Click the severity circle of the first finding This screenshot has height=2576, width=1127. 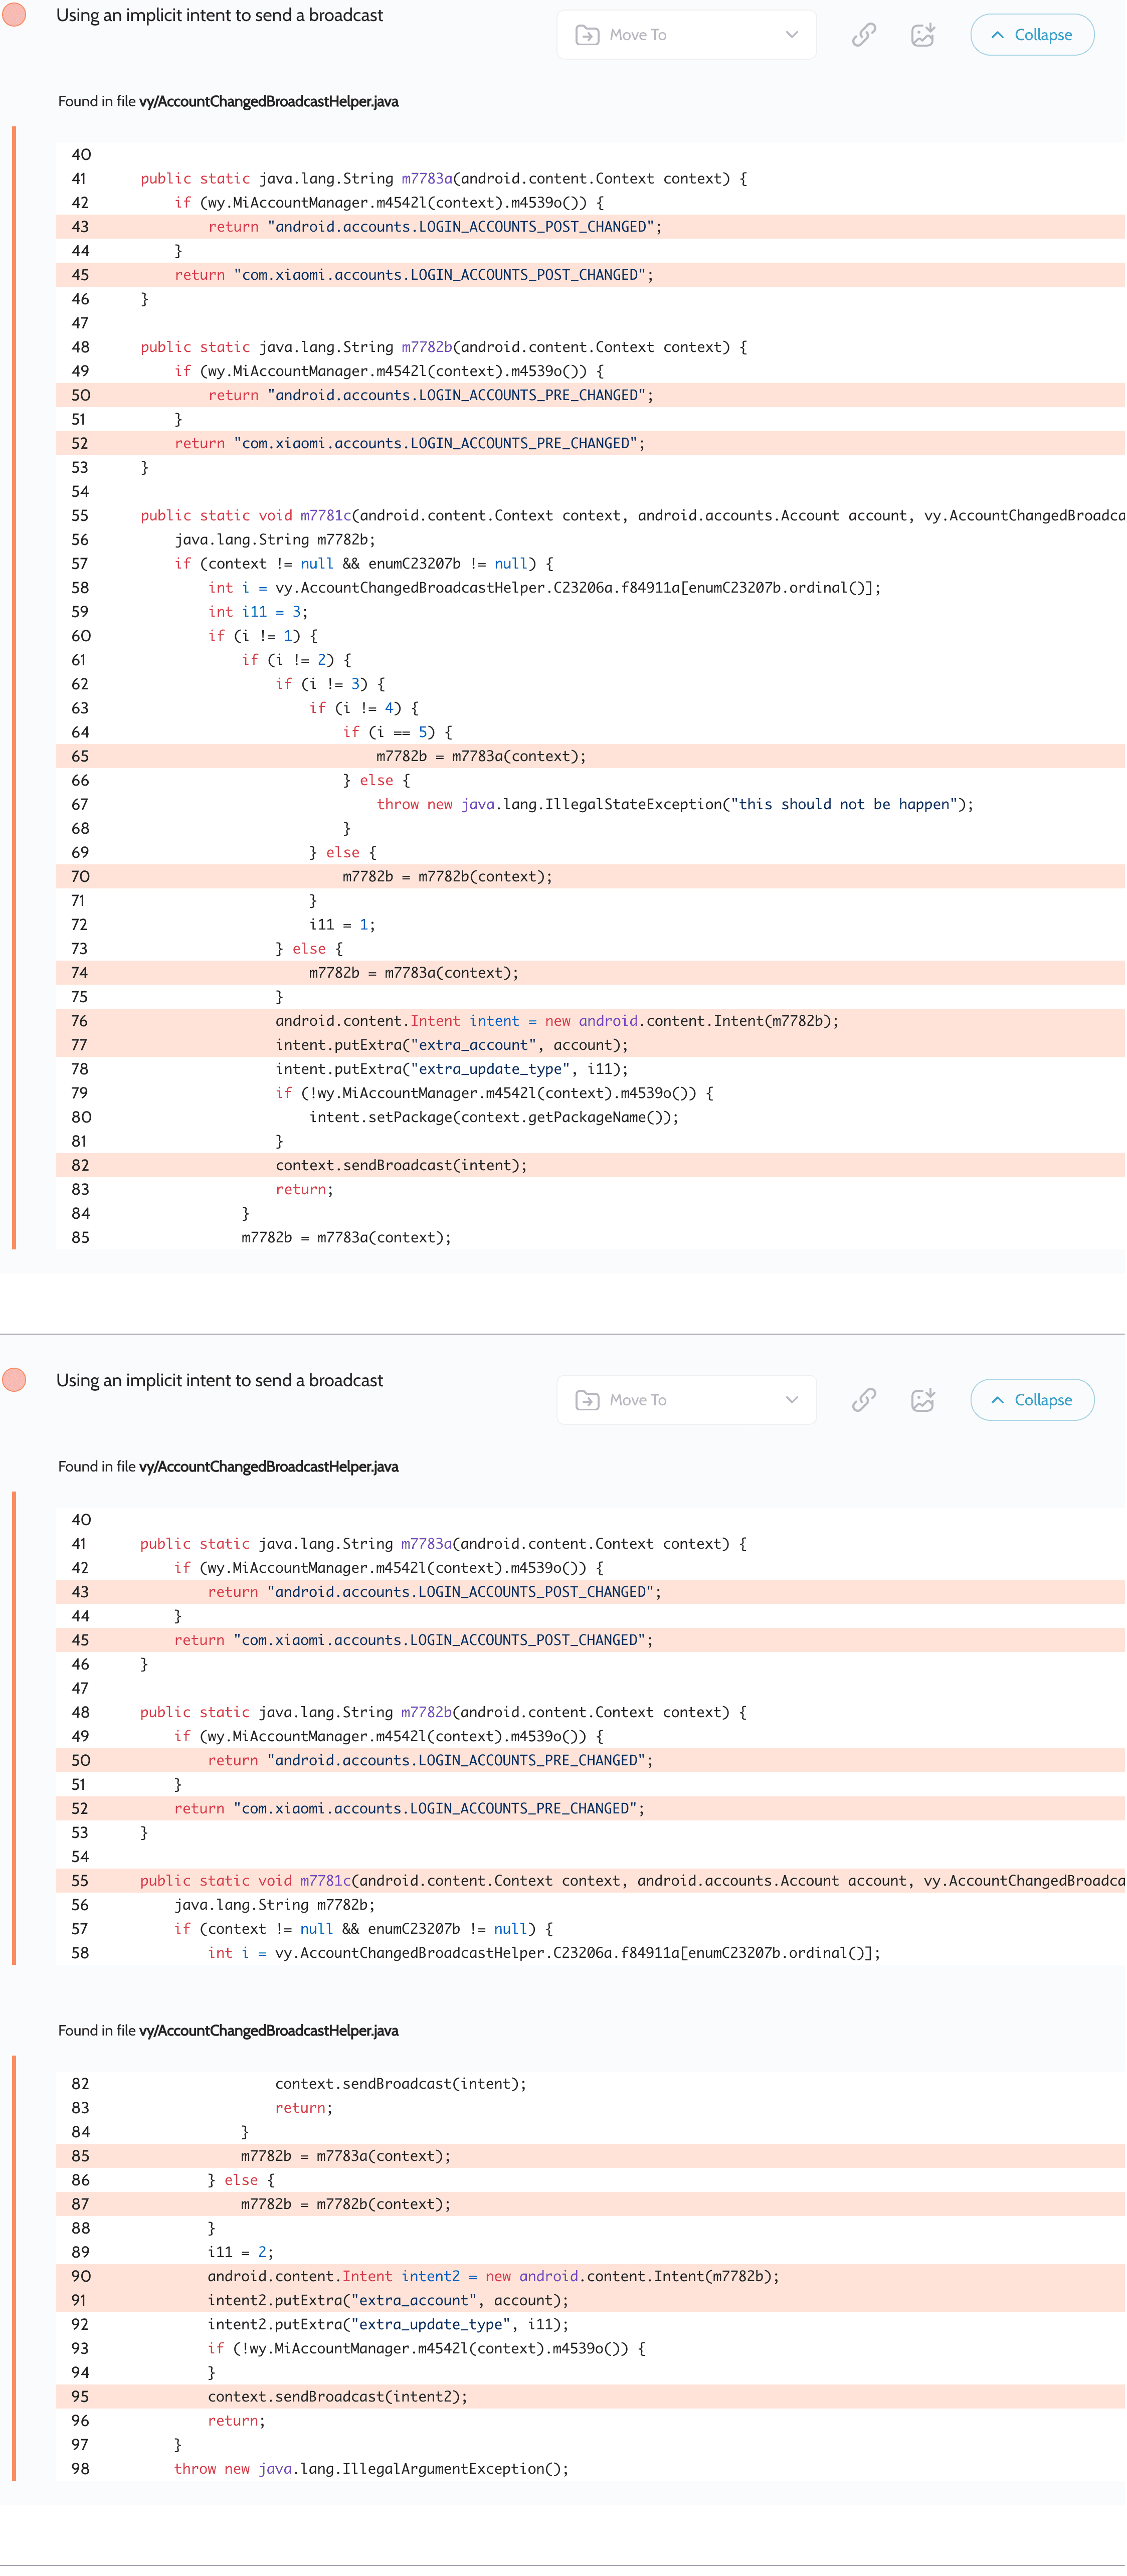[14, 15]
